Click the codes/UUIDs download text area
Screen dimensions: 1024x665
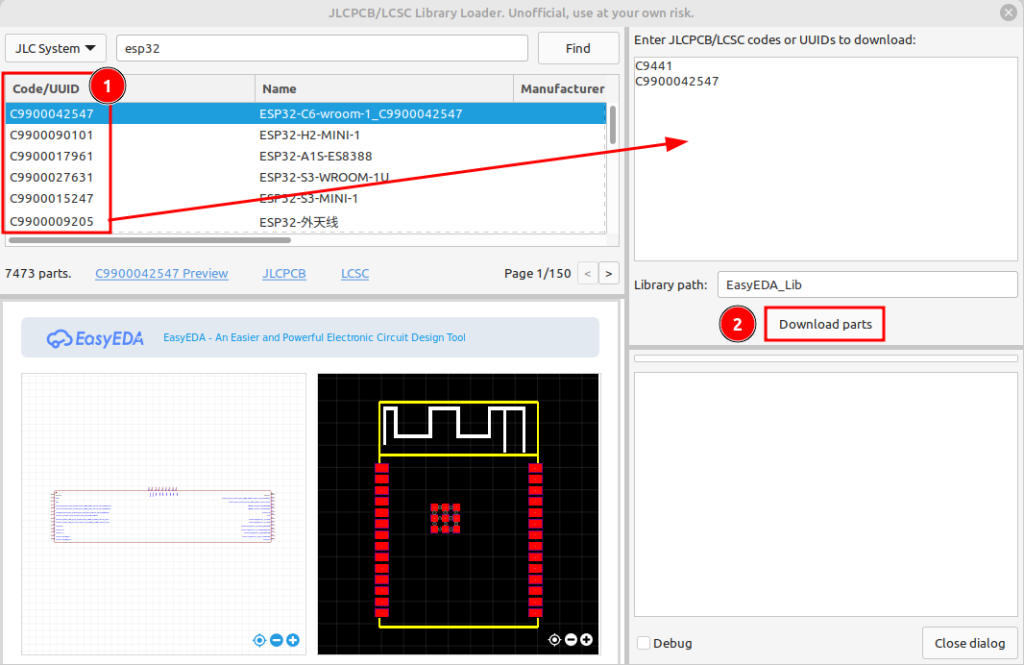coord(825,159)
